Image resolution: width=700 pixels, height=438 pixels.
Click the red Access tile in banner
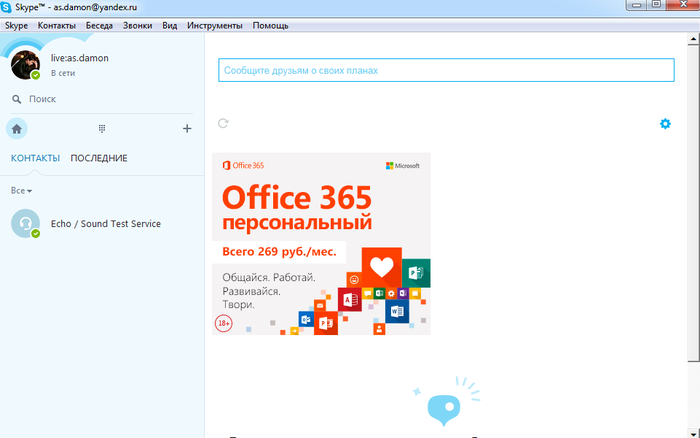(x=350, y=300)
